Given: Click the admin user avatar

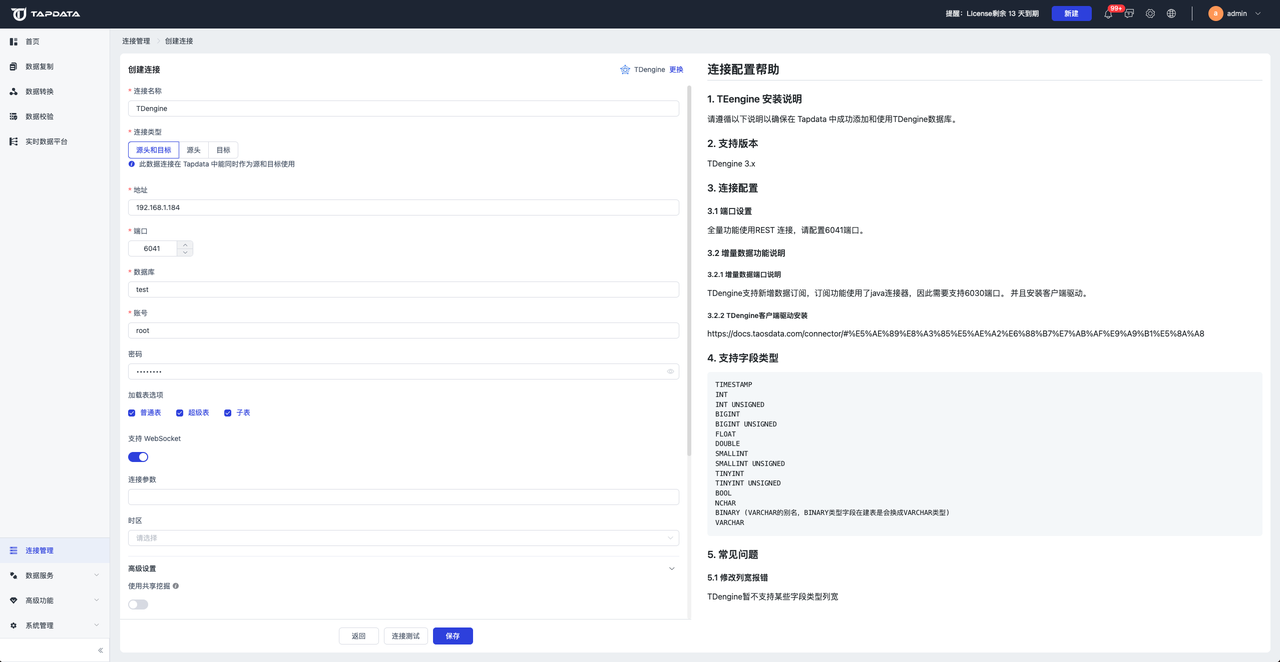Looking at the screenshot, I should (1215, 14).
